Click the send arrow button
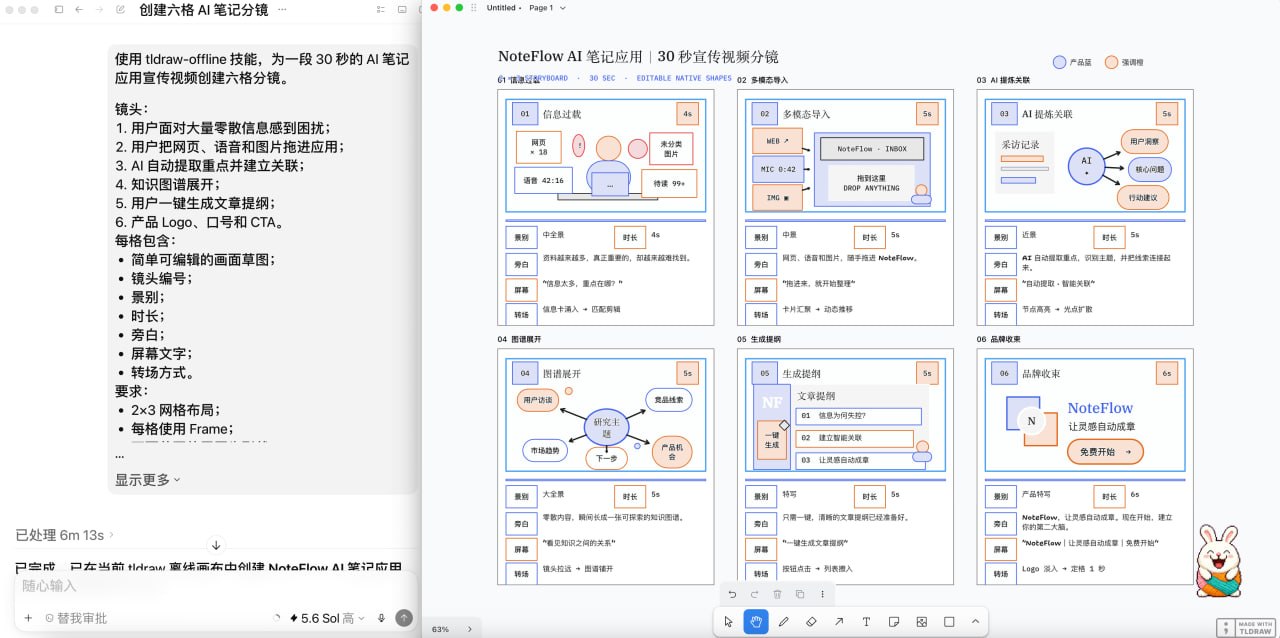The width and height of the screenshot is (1280, 638). click(404, 618)
